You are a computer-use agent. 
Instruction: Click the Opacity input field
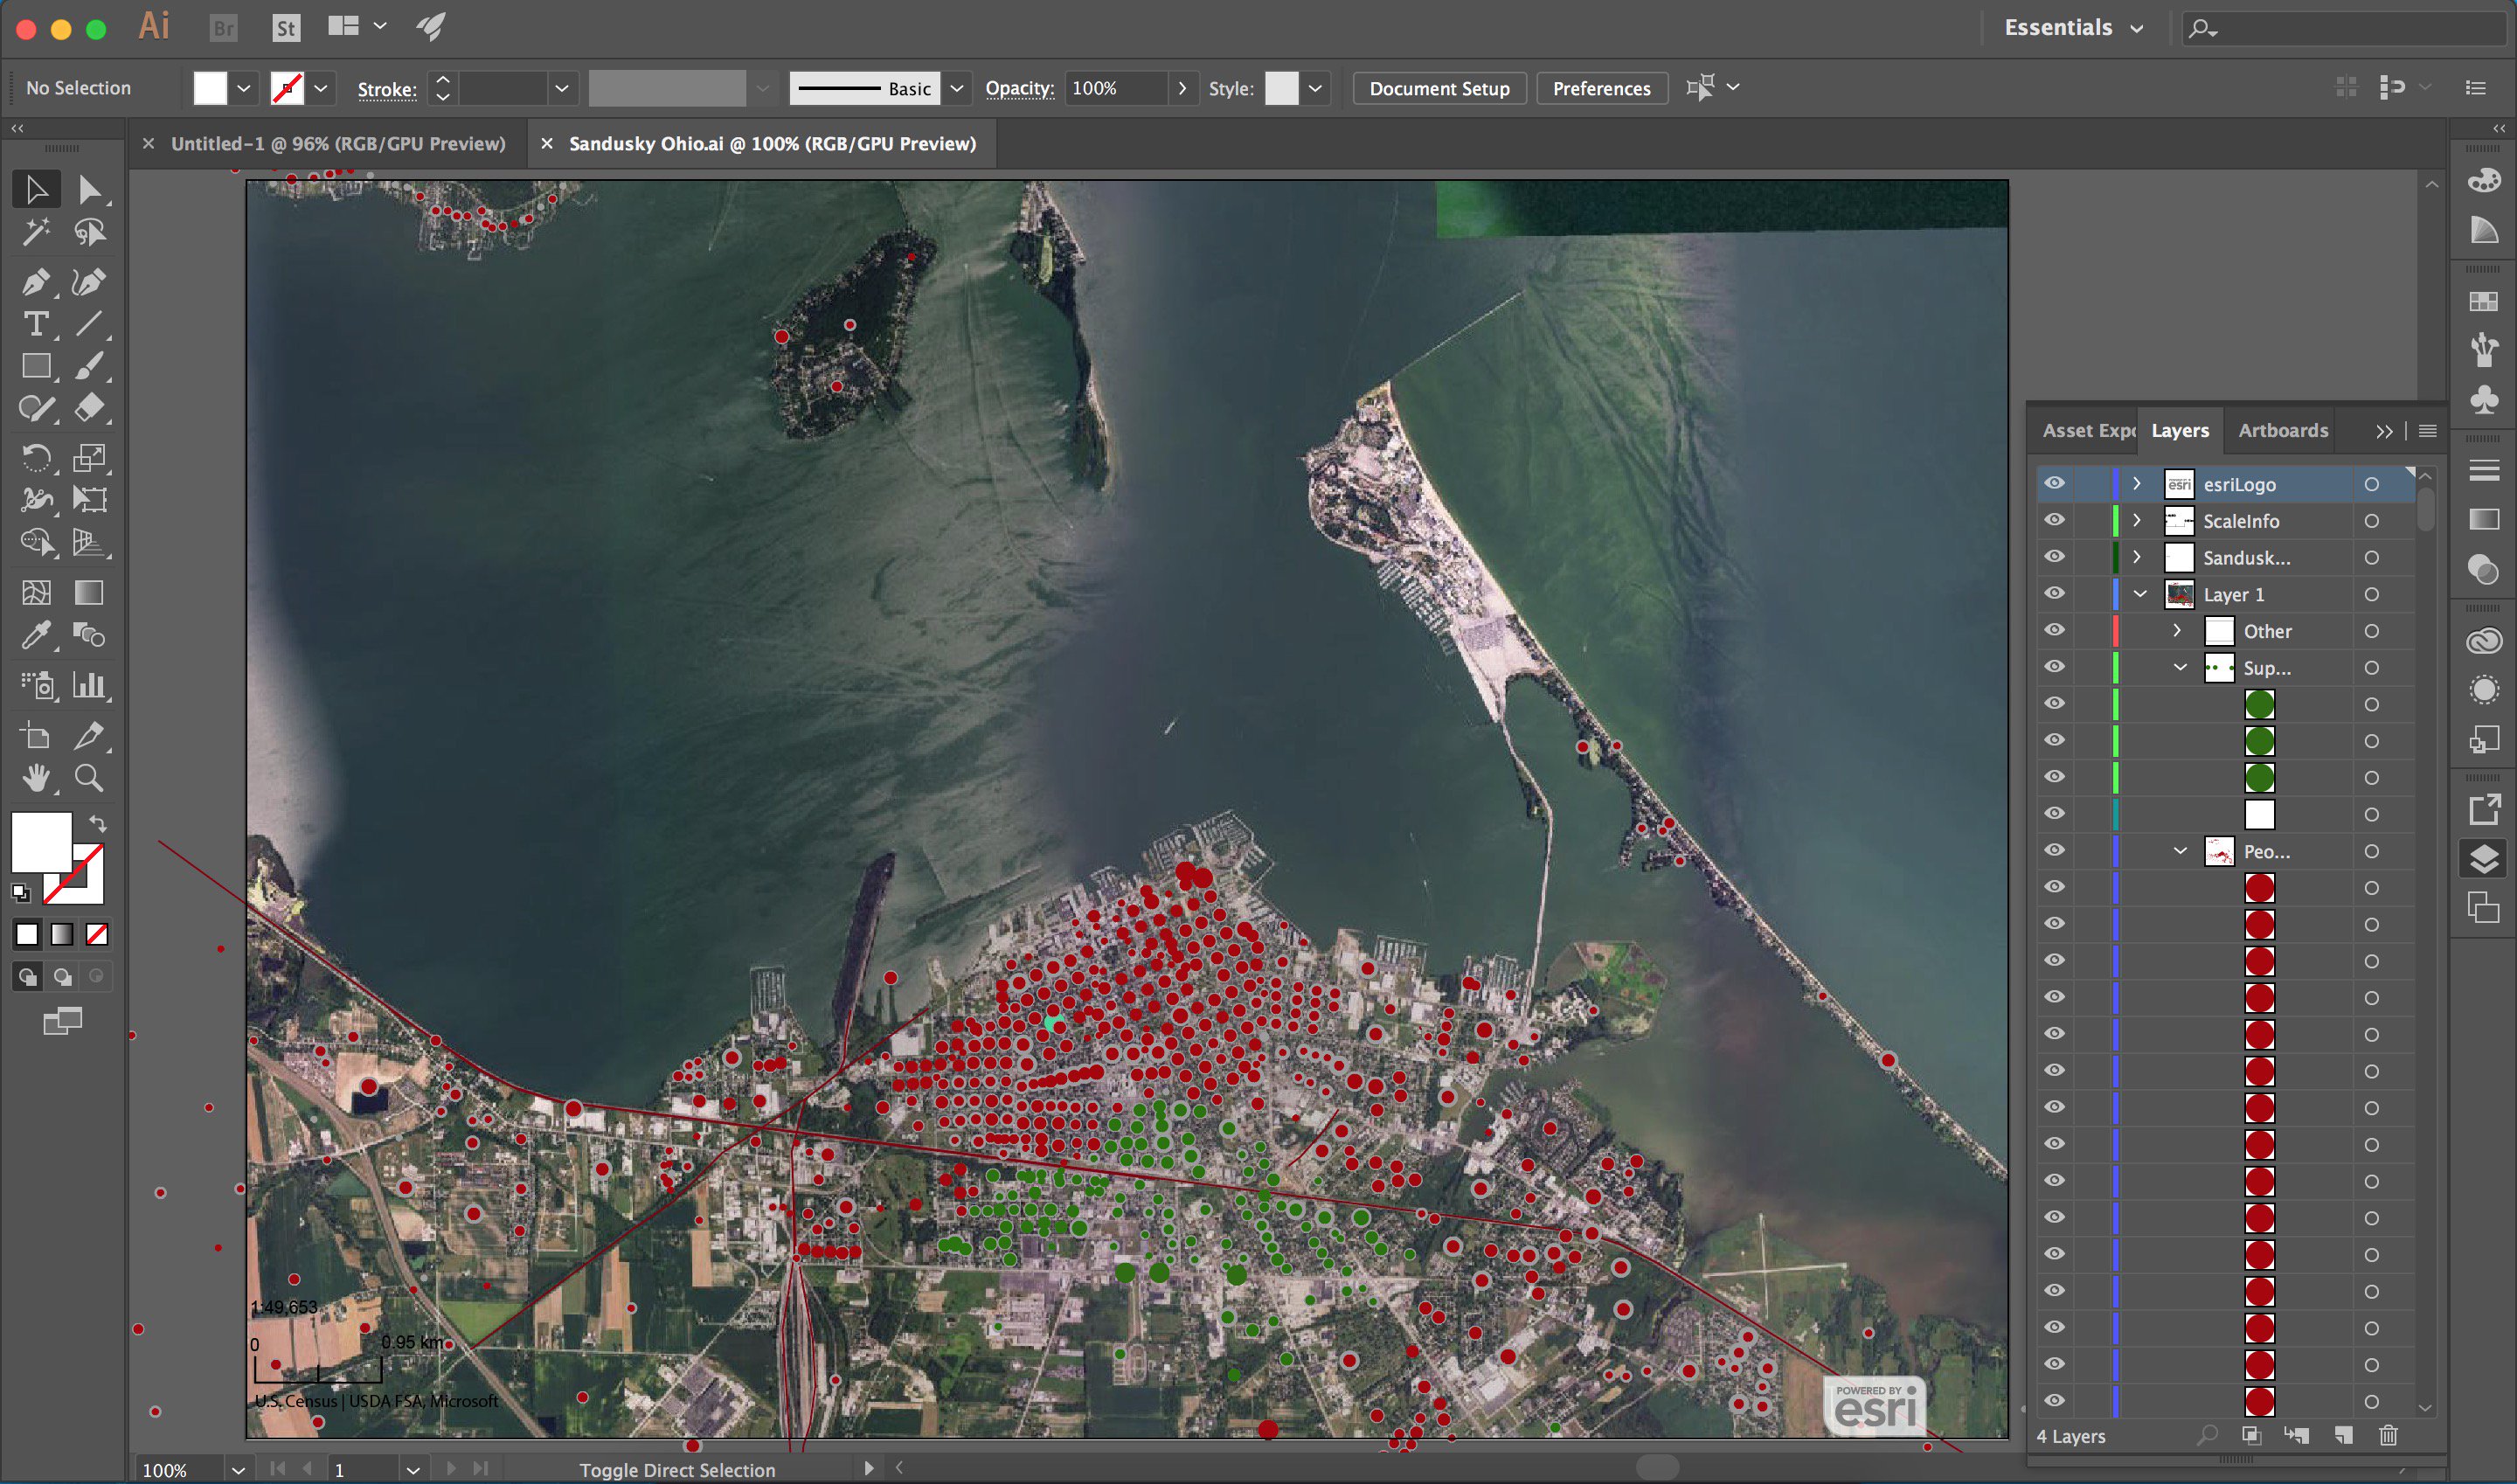point(1114,88)
